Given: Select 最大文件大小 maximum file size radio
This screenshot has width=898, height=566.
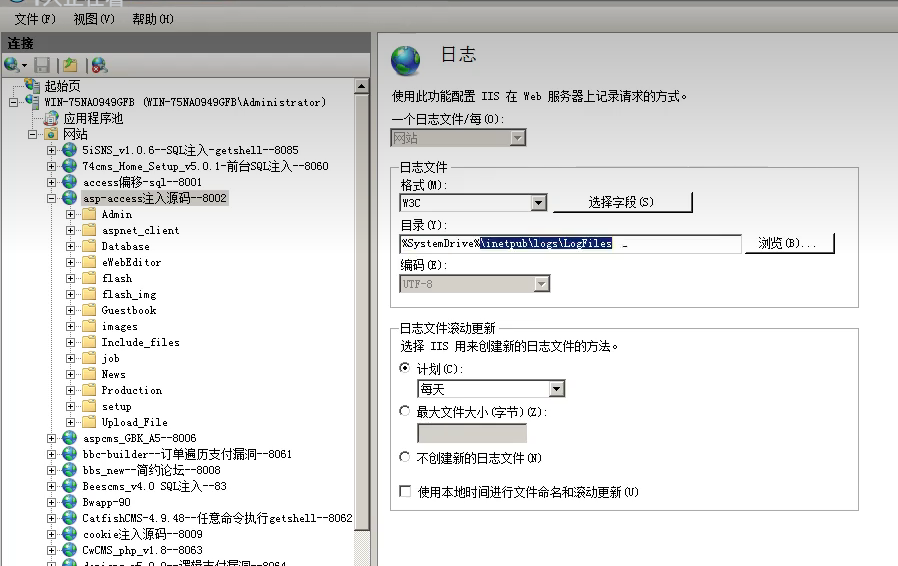Looking at the screenshot, I should [x=405, y=411].
